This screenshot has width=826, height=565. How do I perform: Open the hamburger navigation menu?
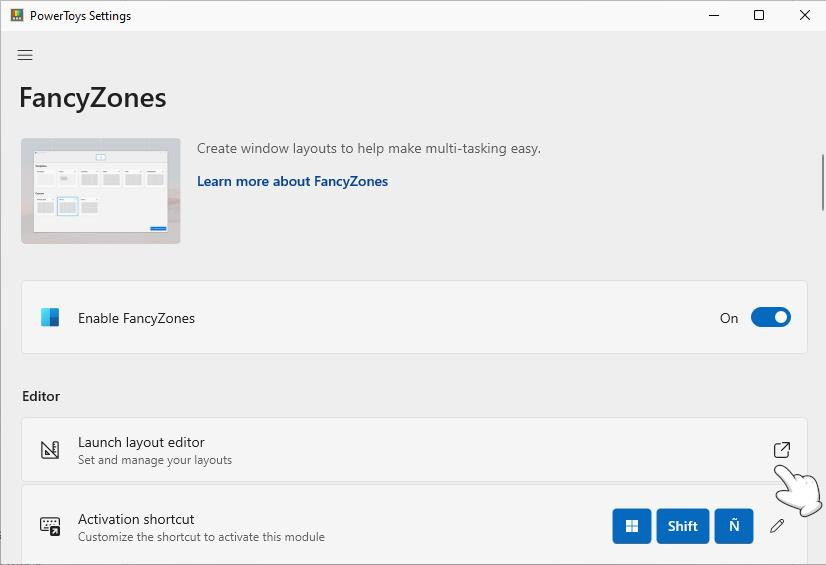pyautogui.click(x=25, y=55)
